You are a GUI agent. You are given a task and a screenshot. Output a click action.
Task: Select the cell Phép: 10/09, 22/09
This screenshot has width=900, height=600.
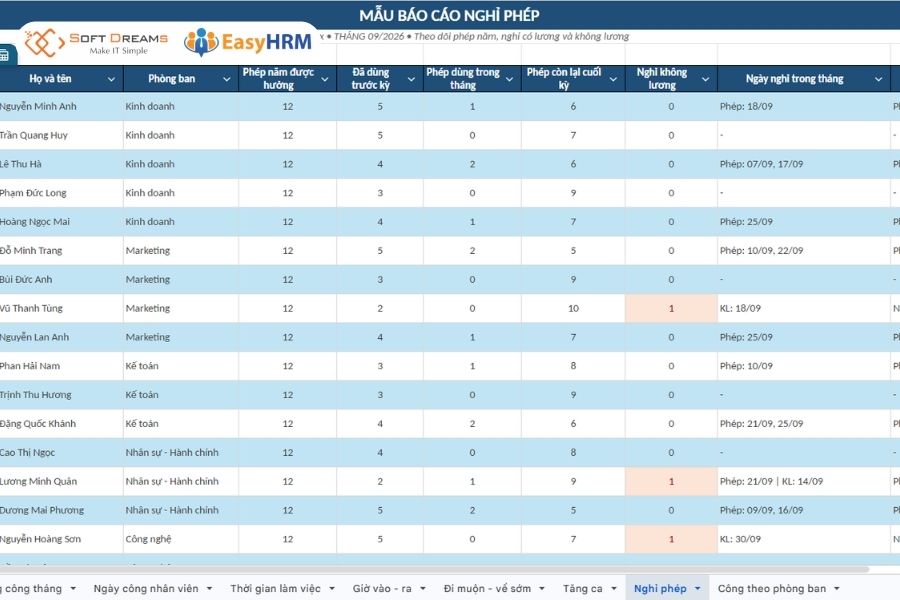click(804, 251)
